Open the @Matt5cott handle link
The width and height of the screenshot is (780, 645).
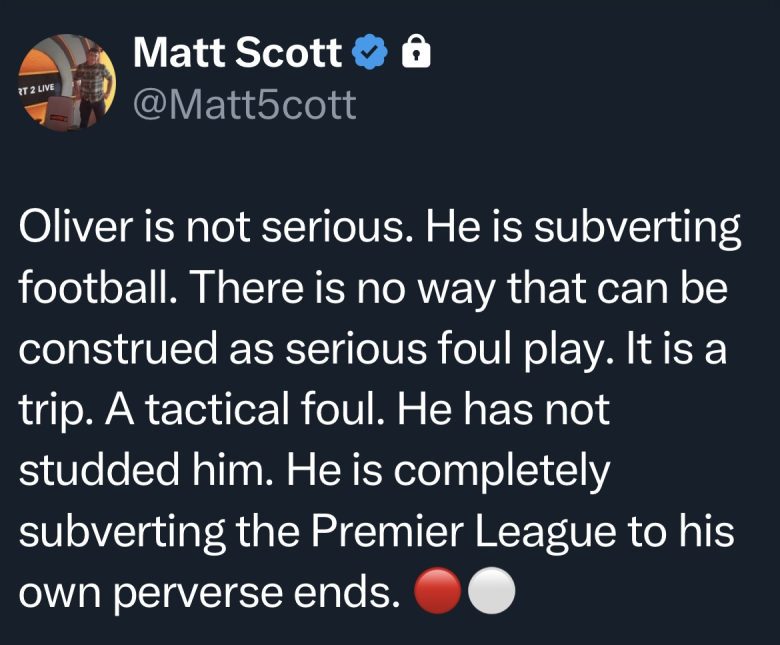(x=244, y=103)
